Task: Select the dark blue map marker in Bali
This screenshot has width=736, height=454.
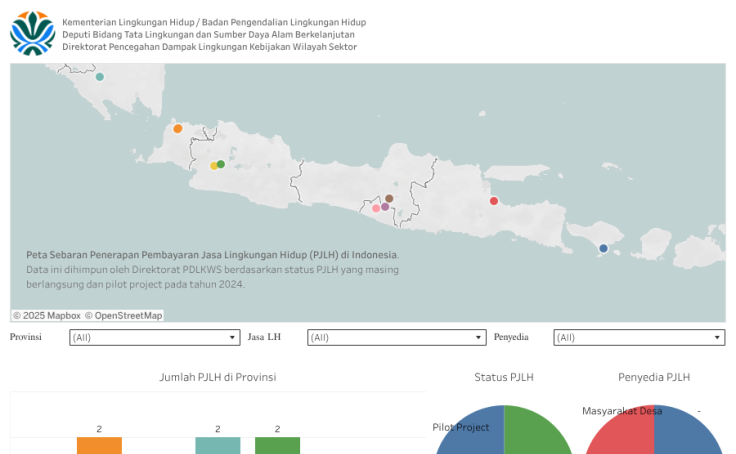Action: pyautogui.click(x=604, y=248)
